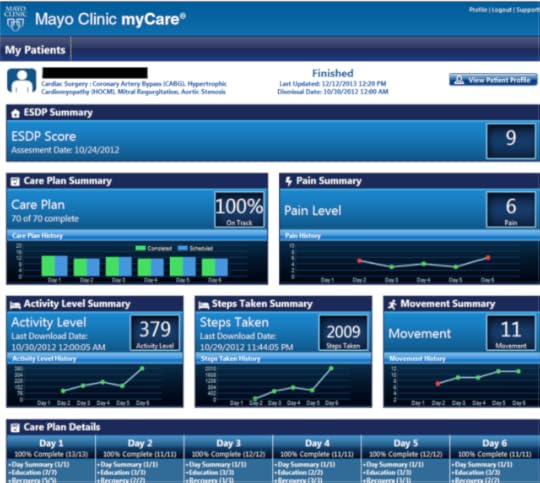Click the calendar icon beside Care Plan Summary
540x483 pixels.
coord(15,181)
